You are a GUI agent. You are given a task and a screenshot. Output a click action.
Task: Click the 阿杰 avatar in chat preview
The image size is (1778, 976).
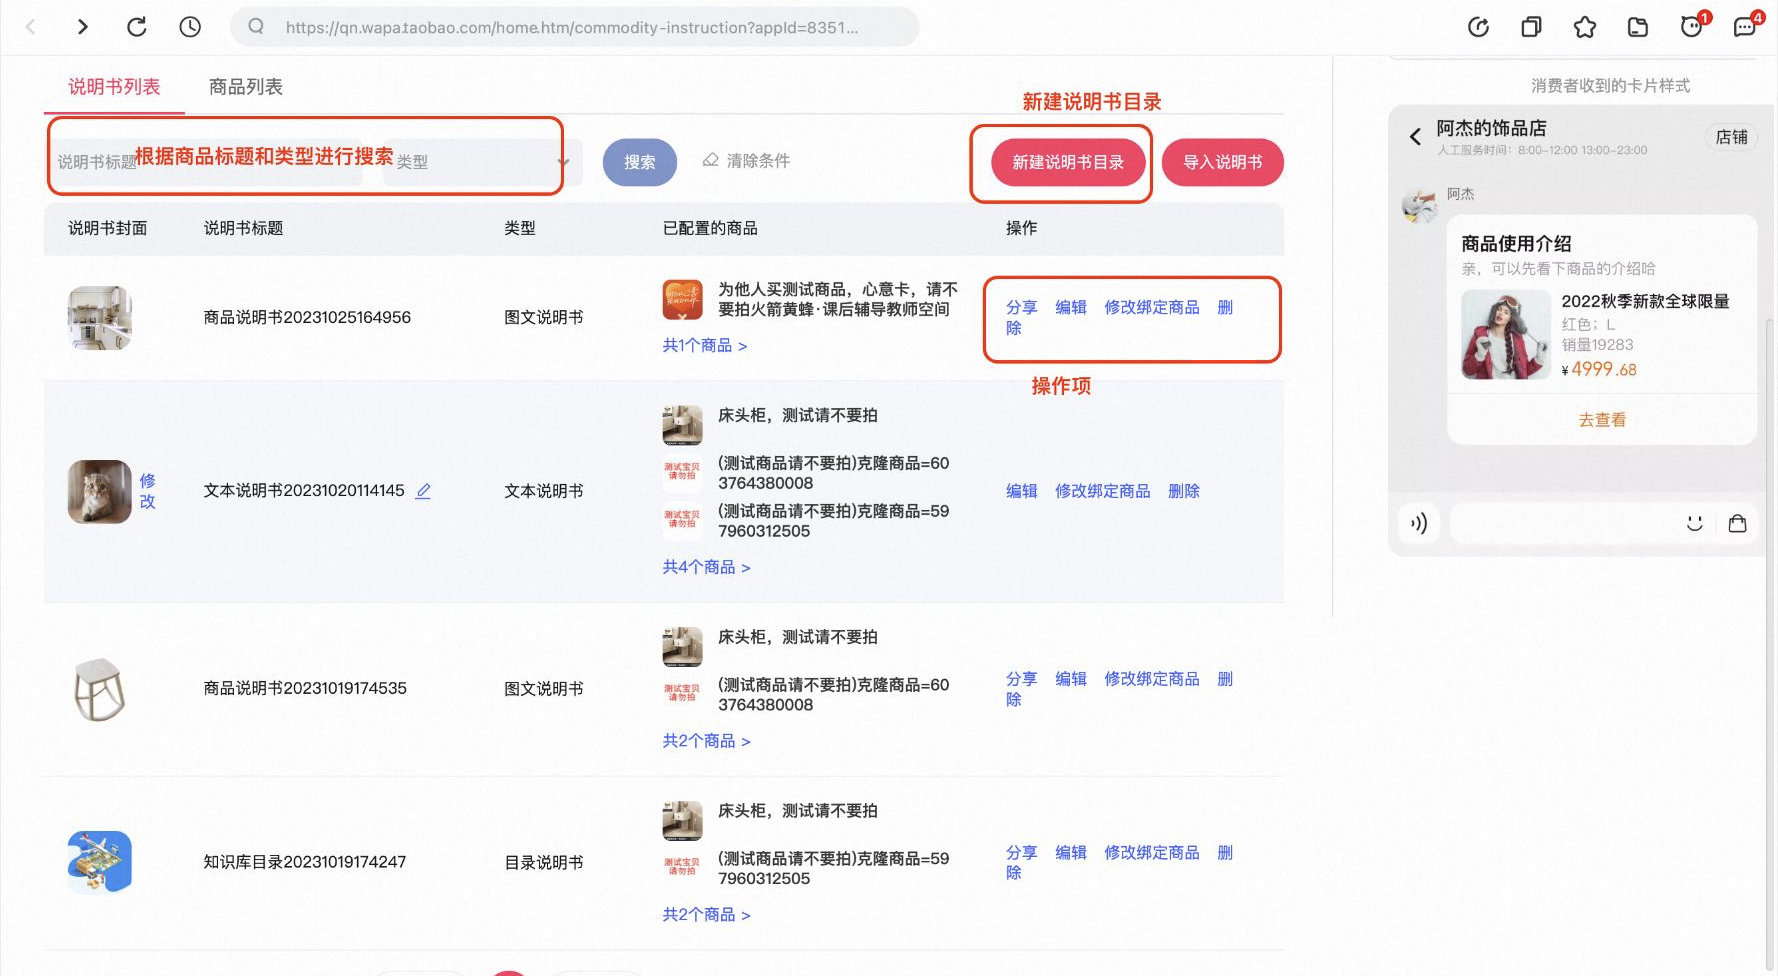click(x=1420, y=205)
